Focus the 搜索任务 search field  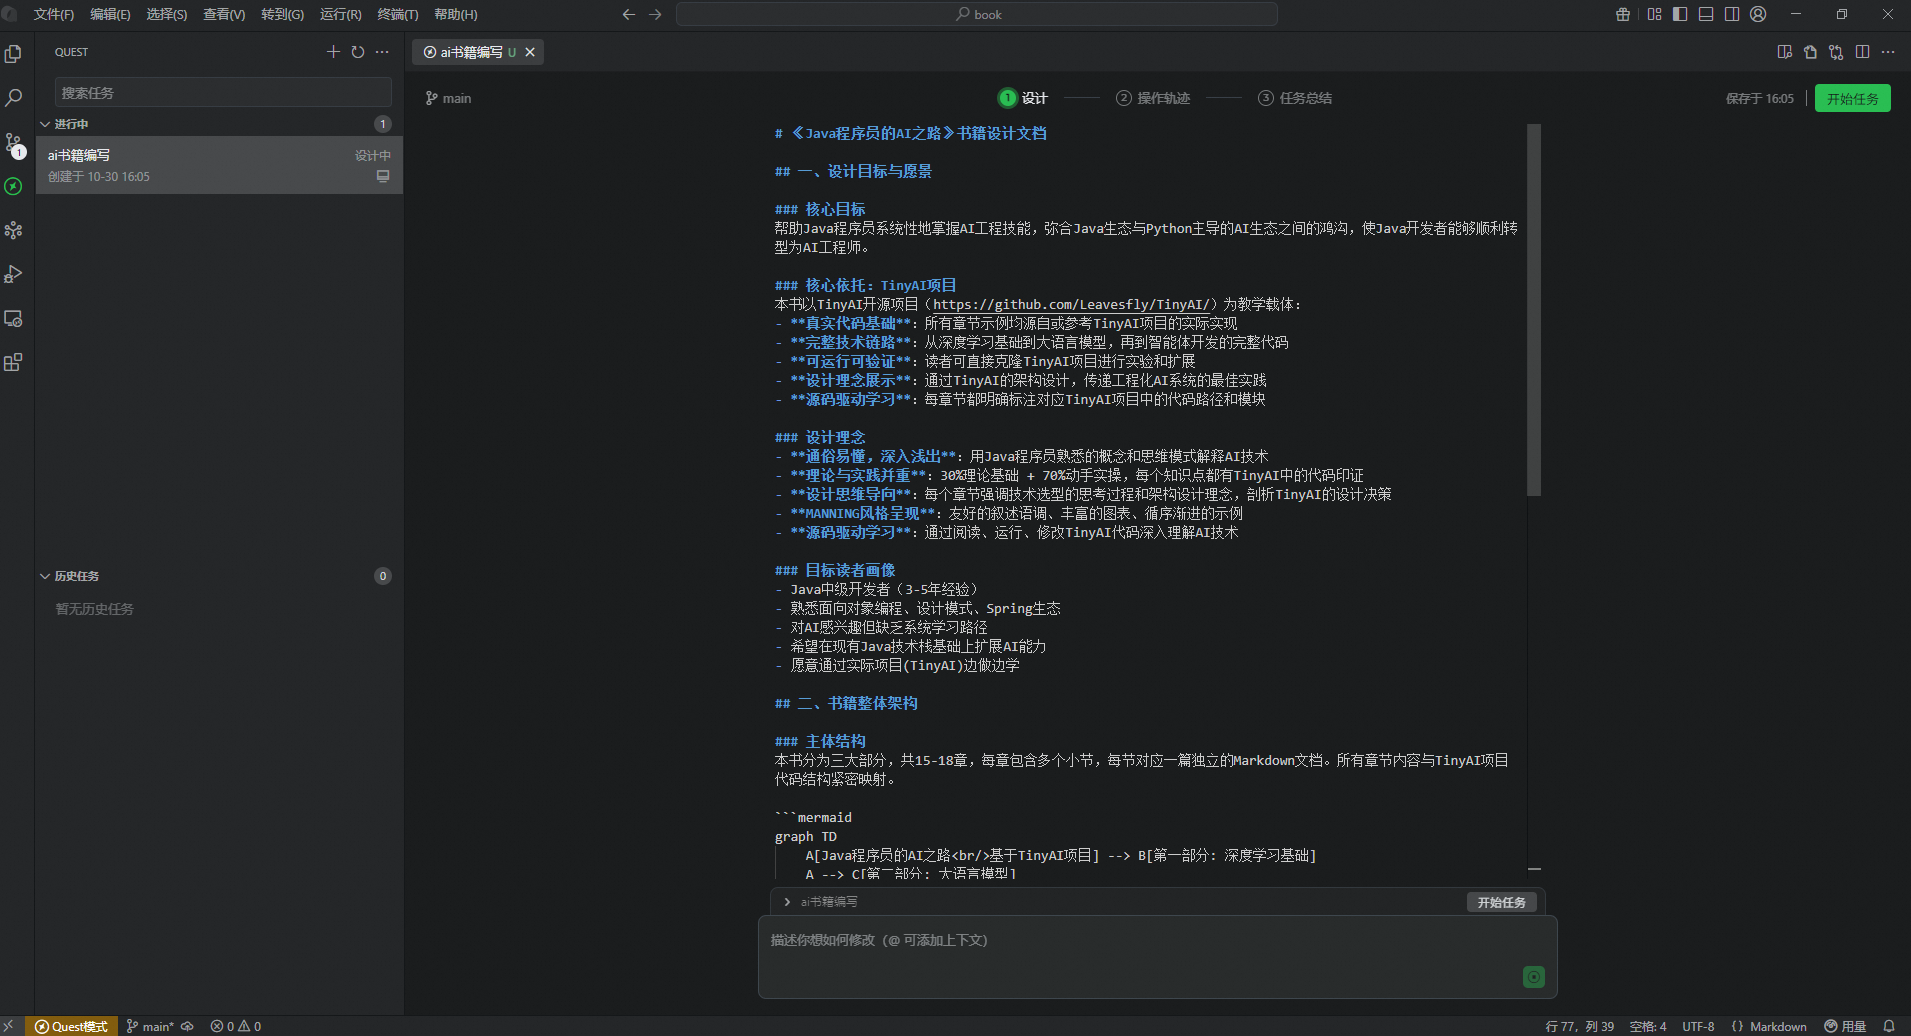(223, 92)
